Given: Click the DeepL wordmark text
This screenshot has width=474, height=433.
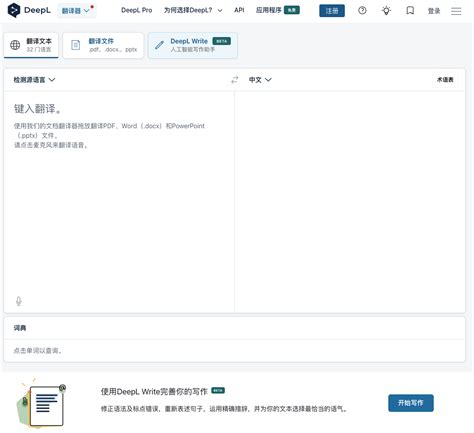Looking at the screenshot, I should (x=37, y=10).
